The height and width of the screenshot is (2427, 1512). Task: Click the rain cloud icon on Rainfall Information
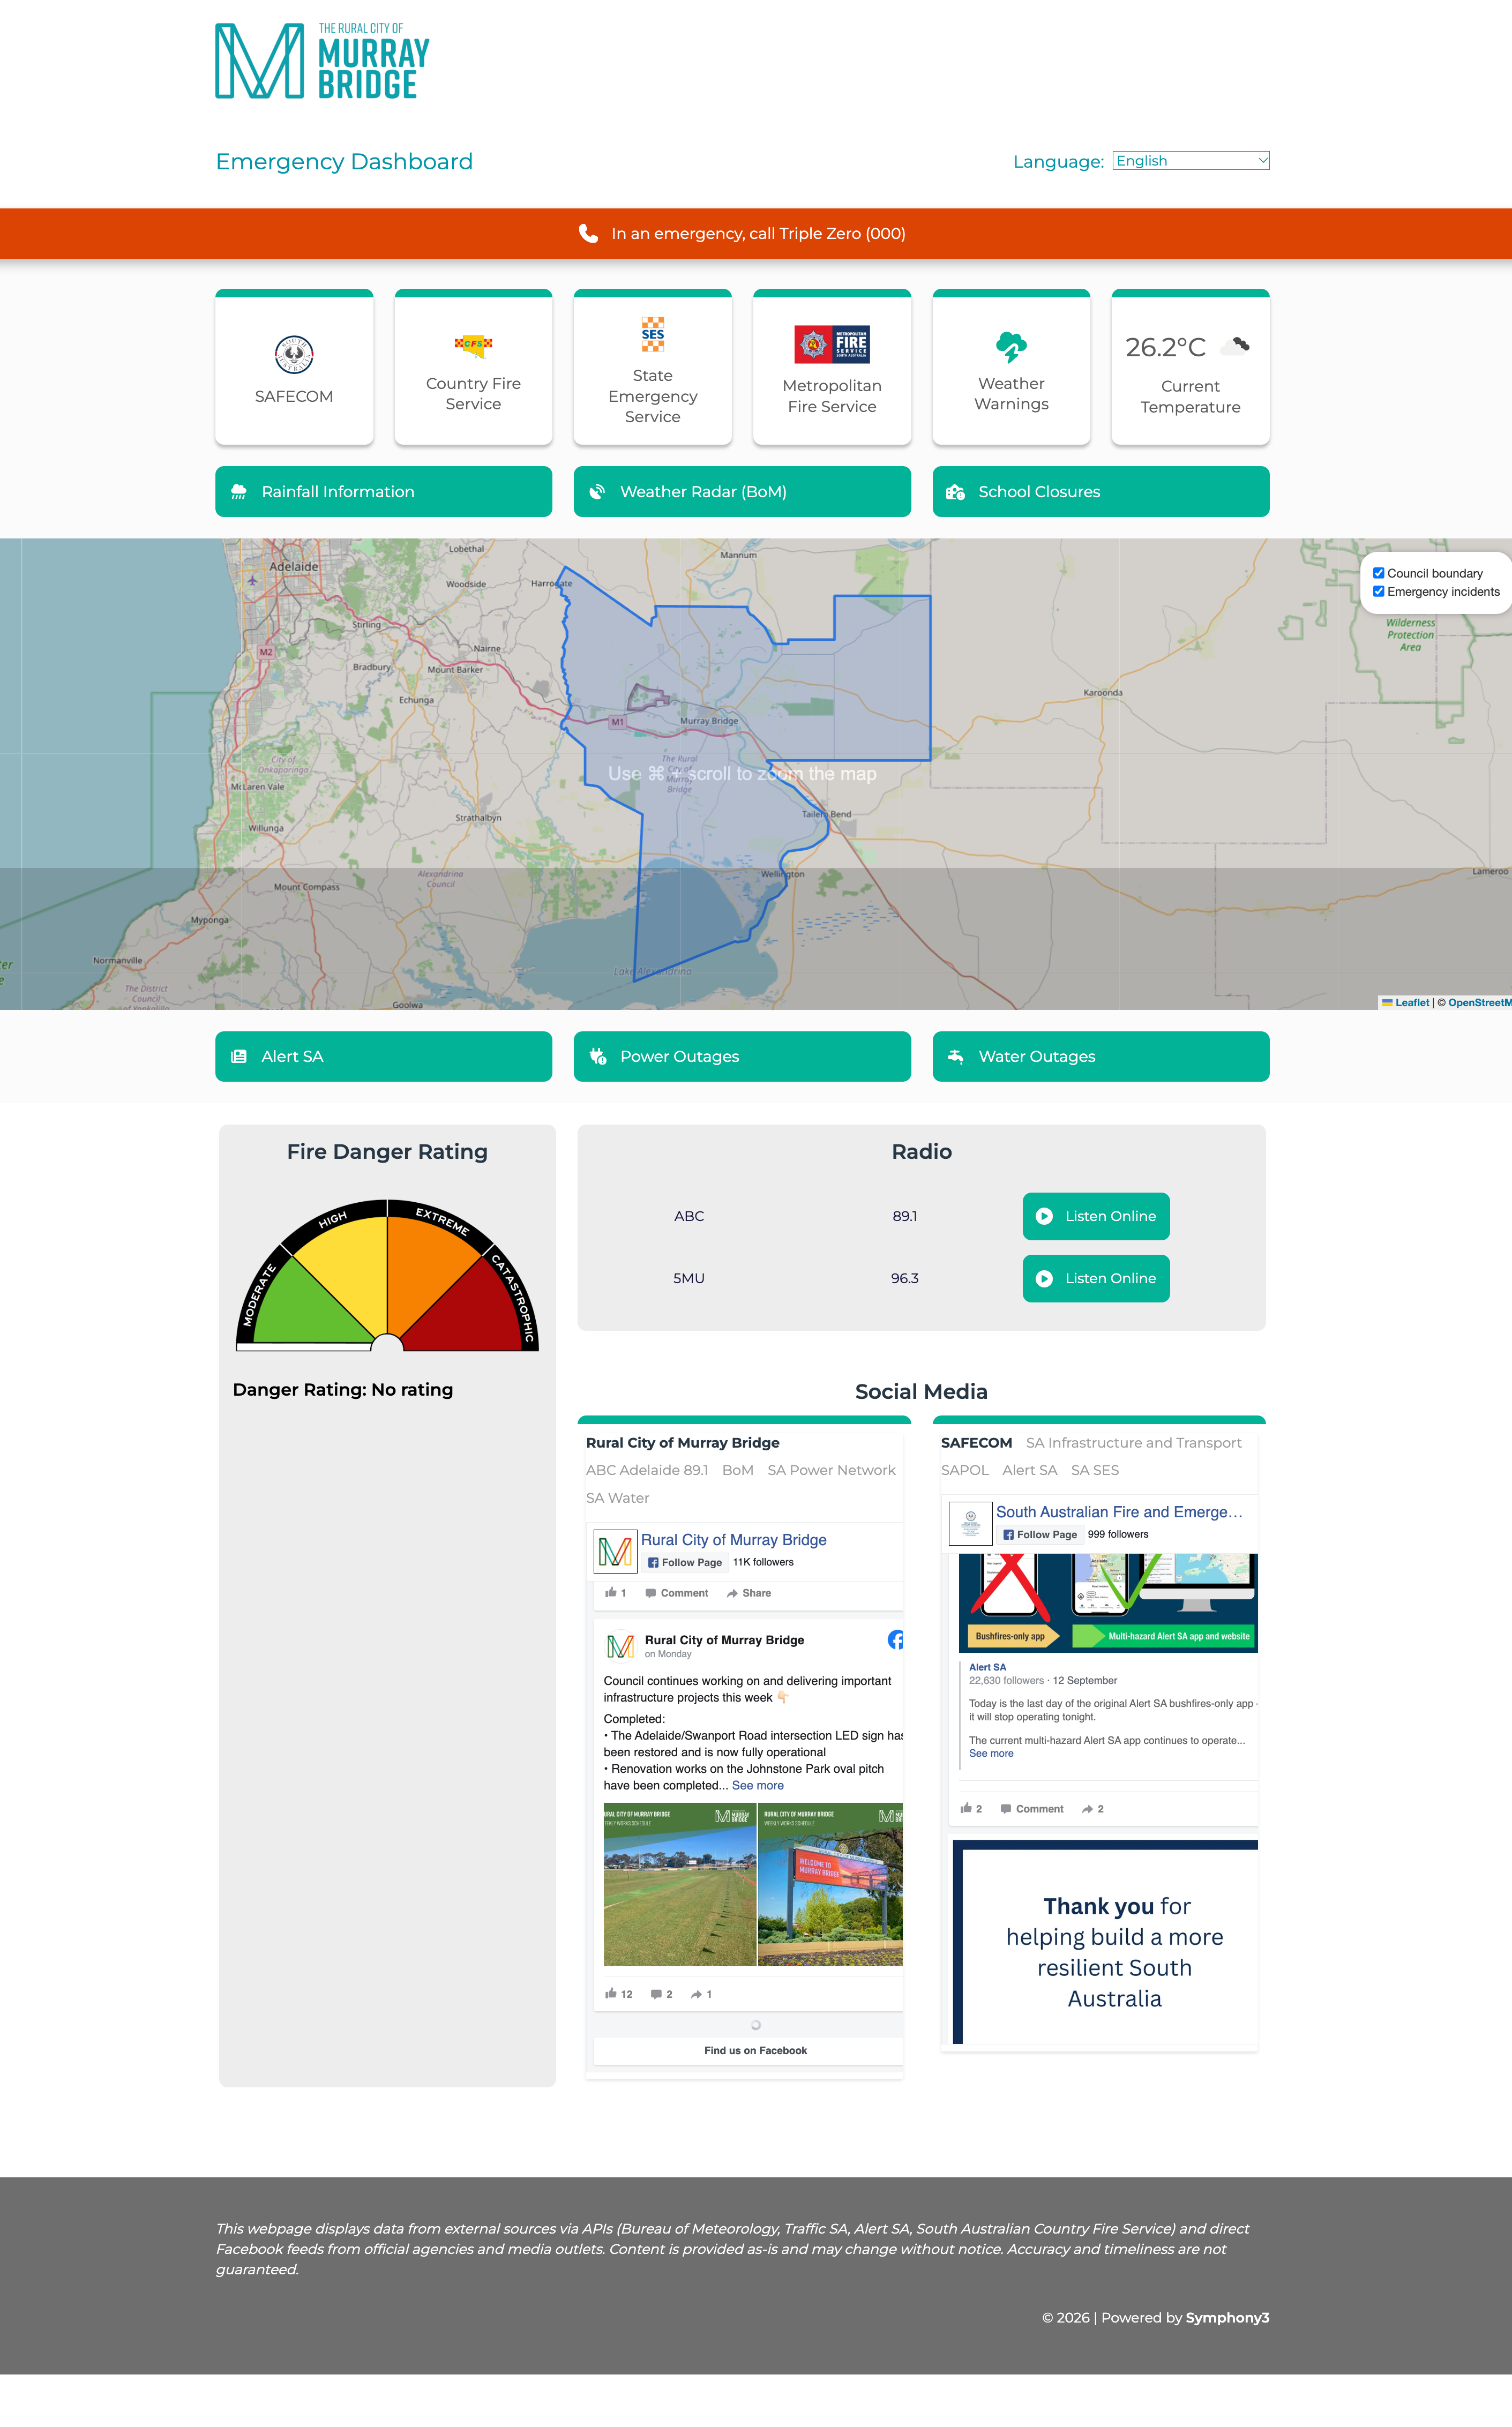[x=239, y=492]
